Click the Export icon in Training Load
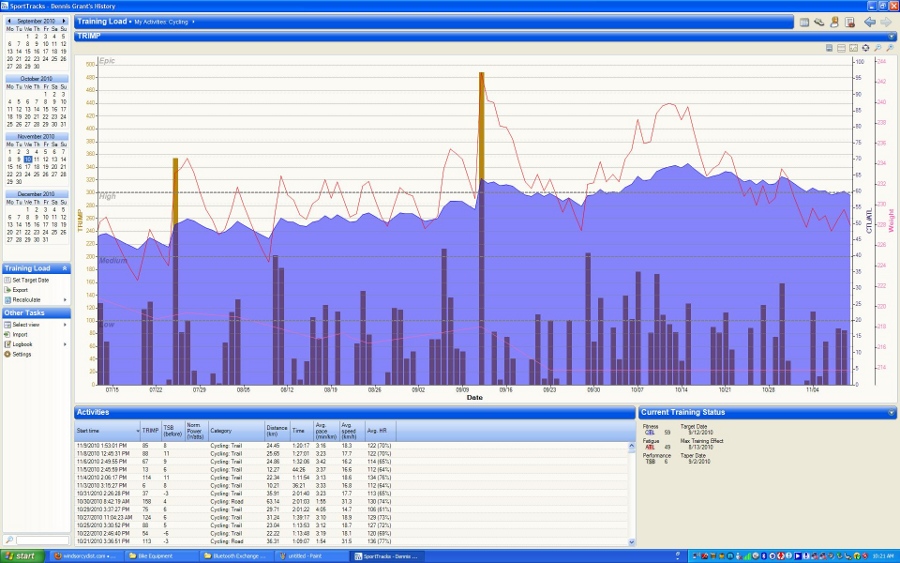 [7, 290]
